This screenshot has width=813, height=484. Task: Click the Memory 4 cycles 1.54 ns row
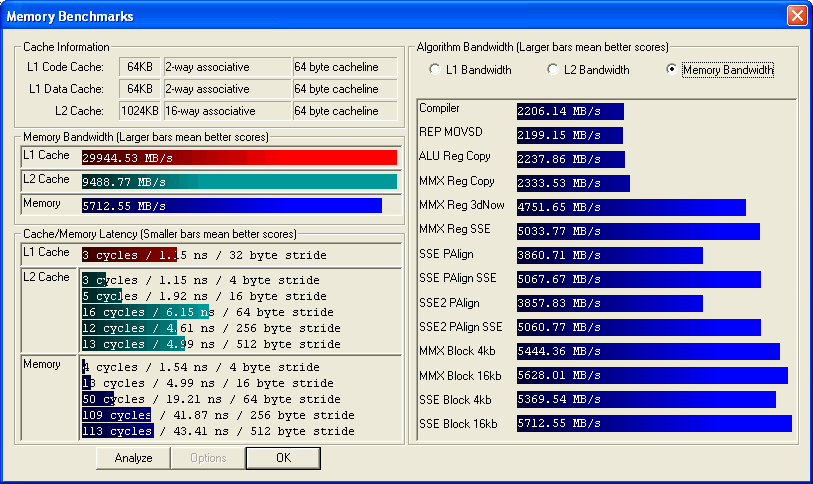click(x=201, y=367)
